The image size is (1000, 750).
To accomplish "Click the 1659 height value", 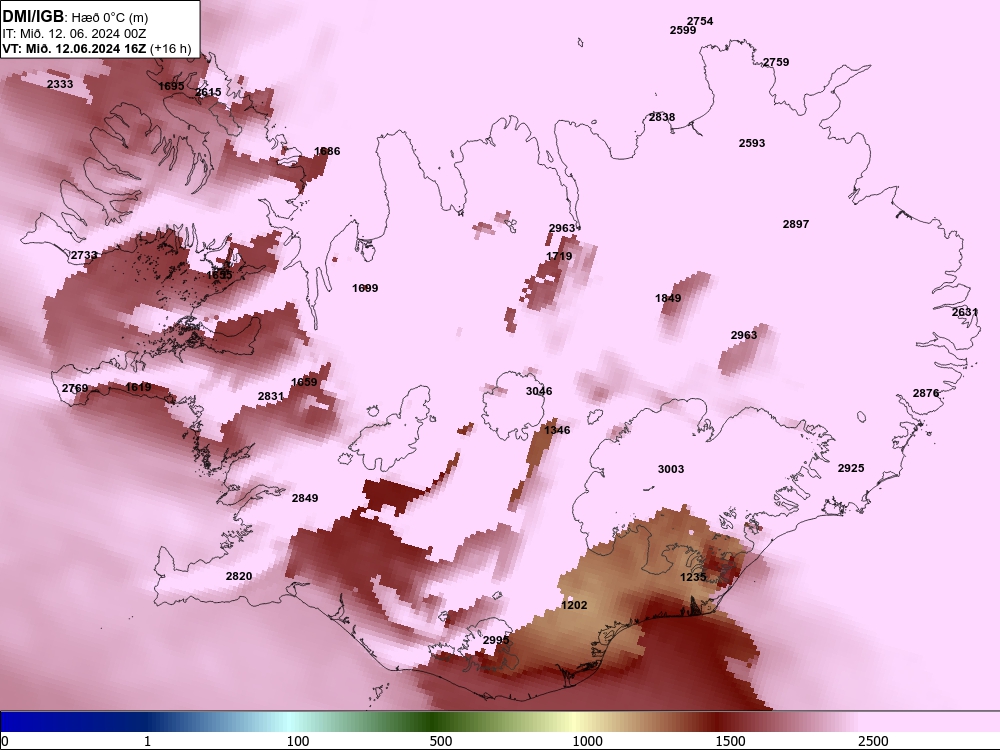I will click(x=304, y=383).
